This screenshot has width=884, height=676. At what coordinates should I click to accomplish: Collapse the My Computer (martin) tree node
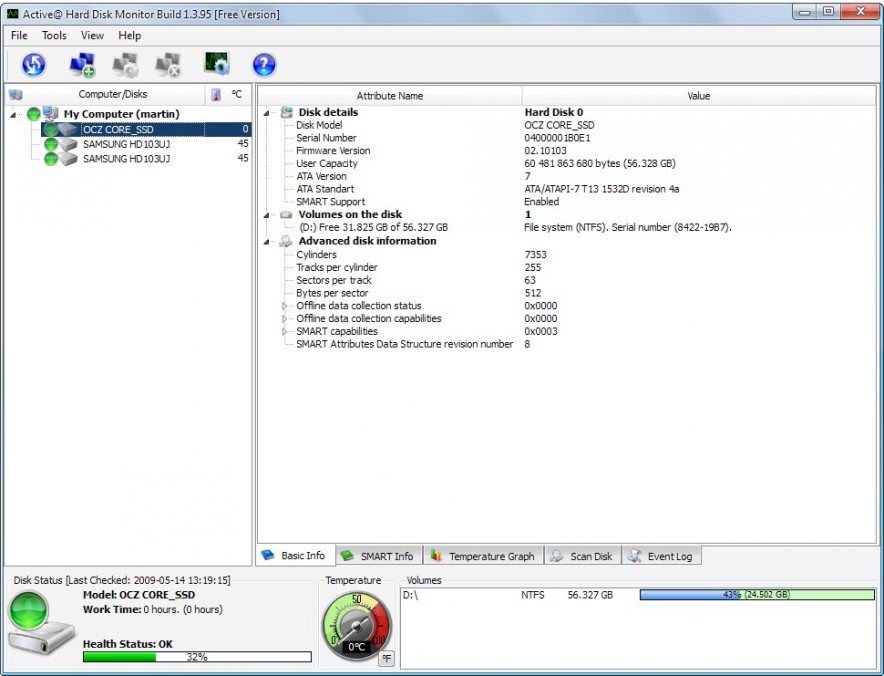pyautogui.click(x=14, y=114)
